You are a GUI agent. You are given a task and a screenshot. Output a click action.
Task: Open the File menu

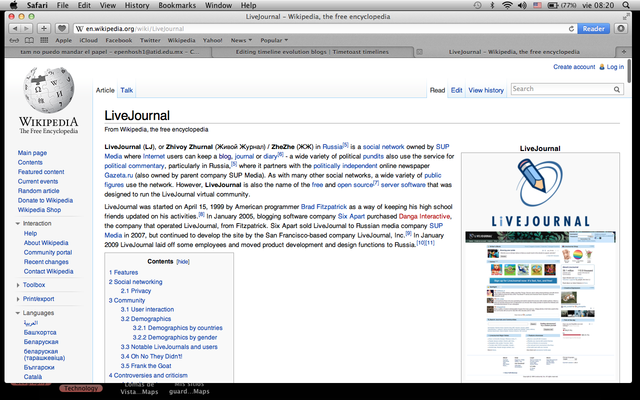62,5
